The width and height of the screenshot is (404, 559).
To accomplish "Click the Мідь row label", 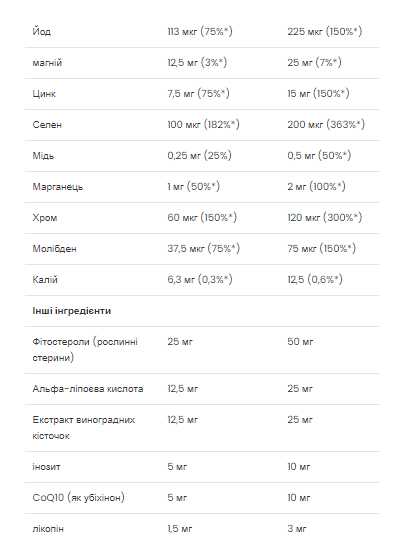I will [x=43, y=156].
